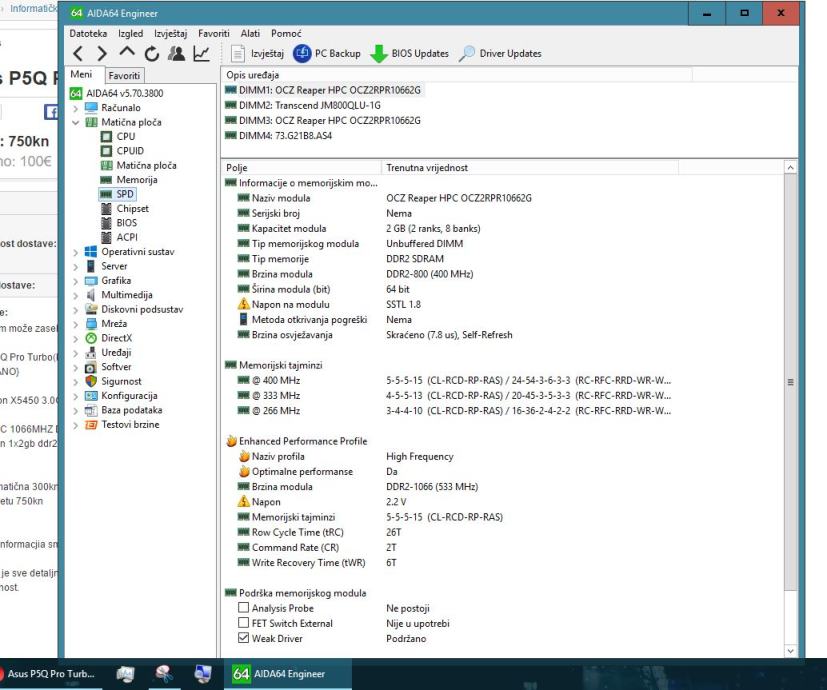Screen dimensions: 827x690
Task: Collapse the Matična ploča tree node
Action: (x=77, y=122)
